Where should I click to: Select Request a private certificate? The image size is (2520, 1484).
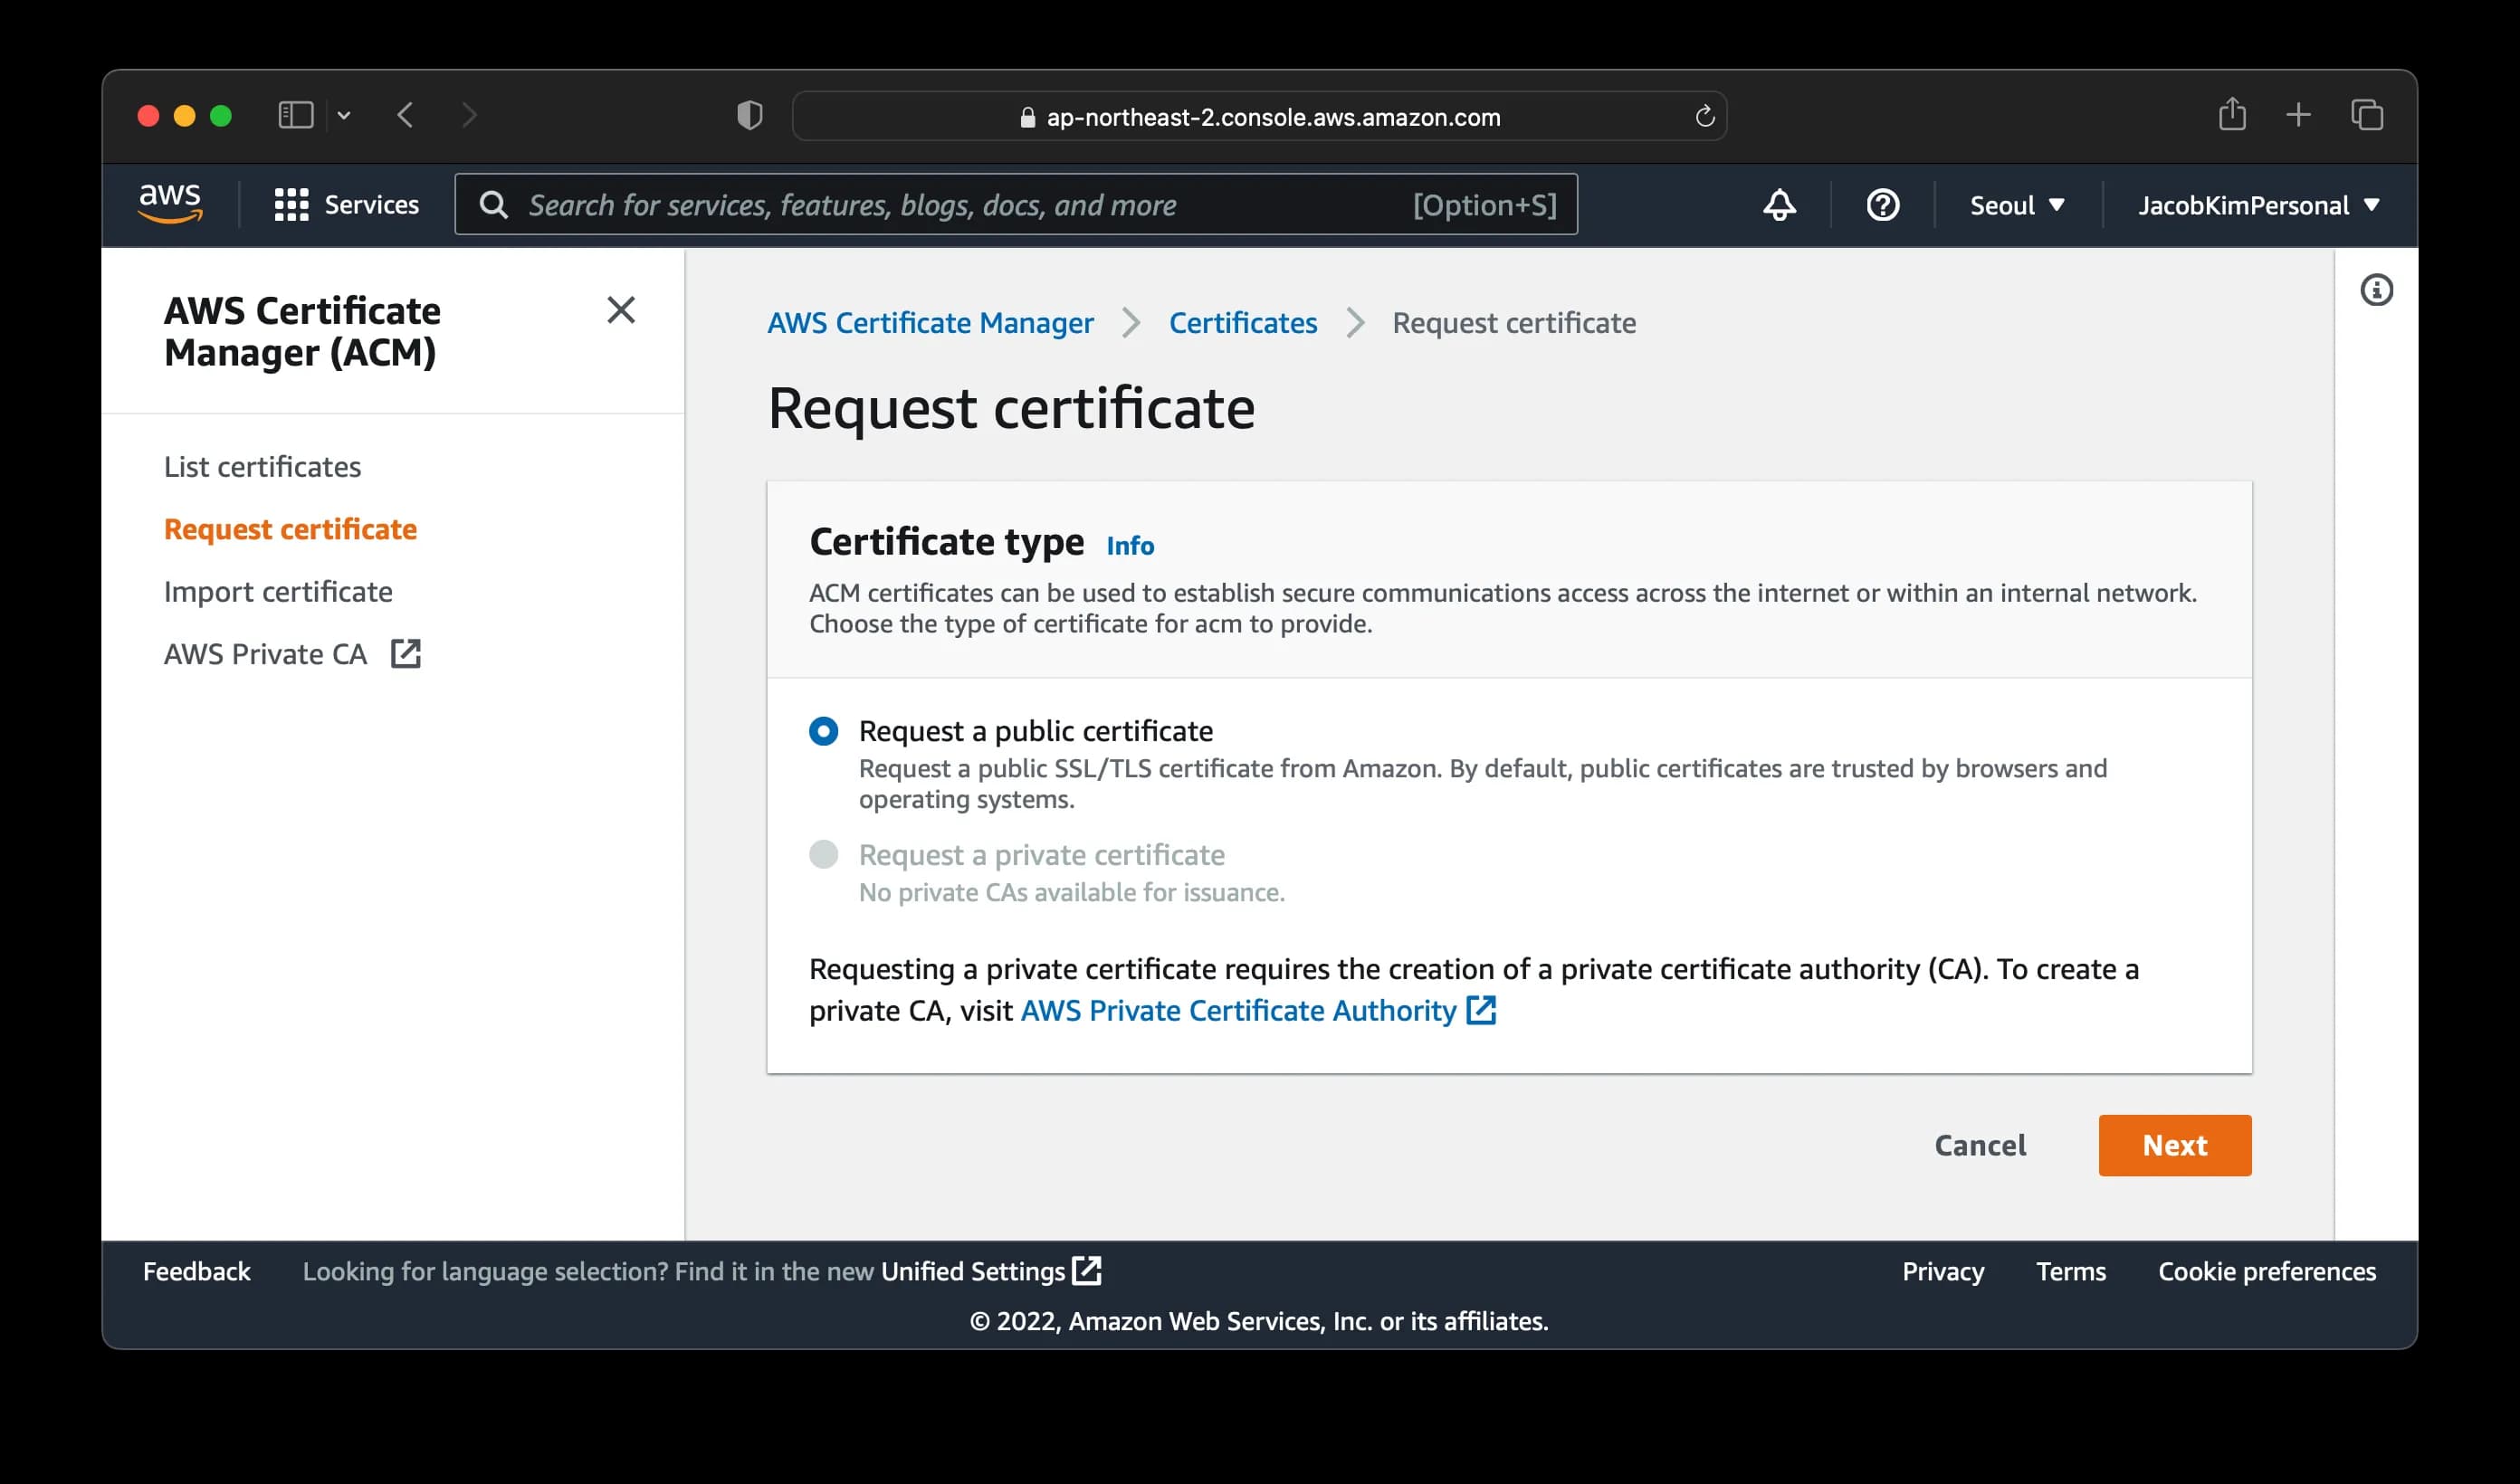[x=822, y=854]
